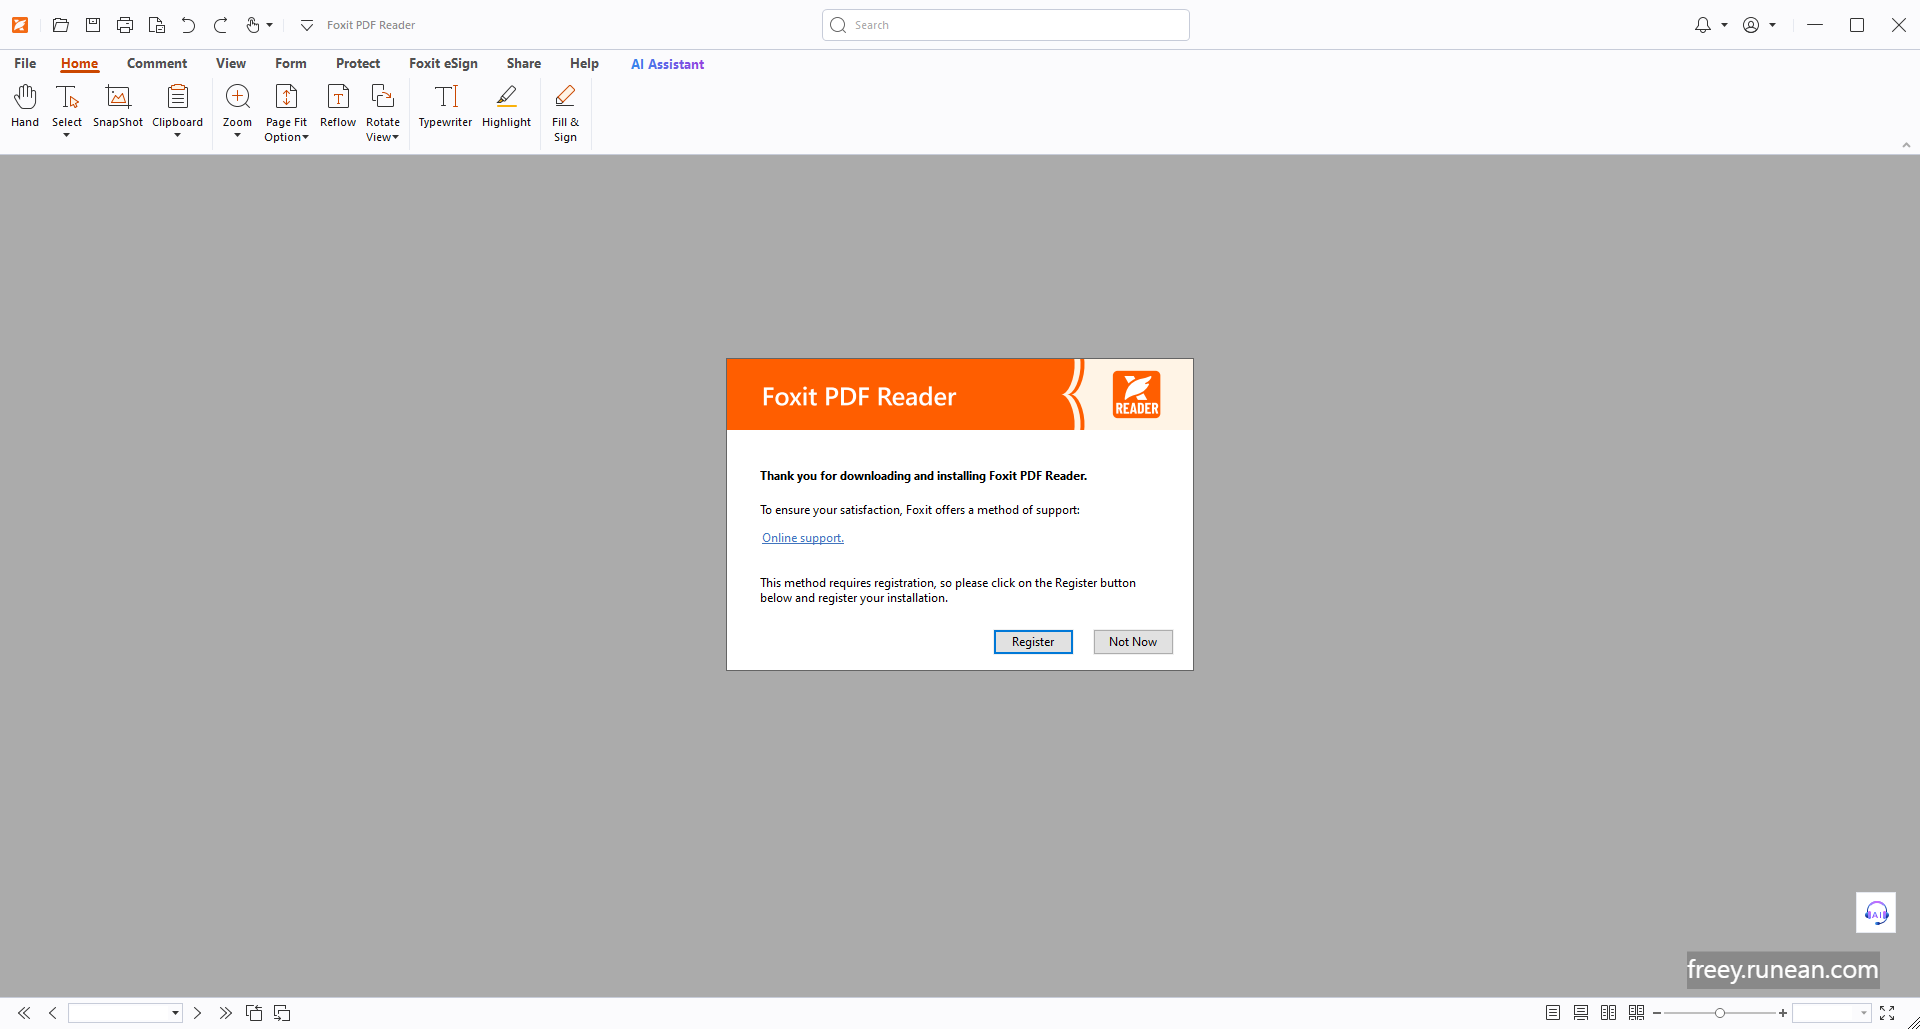This screenshot has height=1029, width=1920.
Task: Open the AI assistant chat bubble
Action: (x=1876, y=912)
